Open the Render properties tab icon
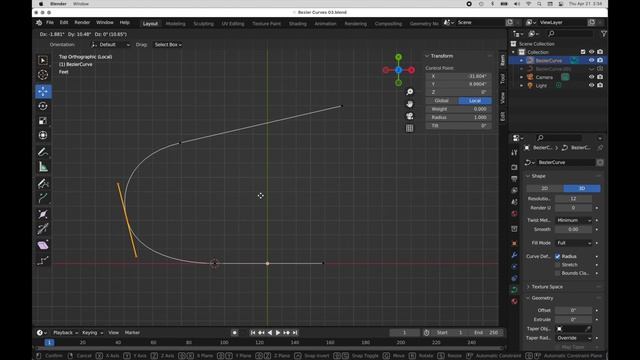Screen dimensions: 640x360 pyautogui.click(x=514, y=167)
